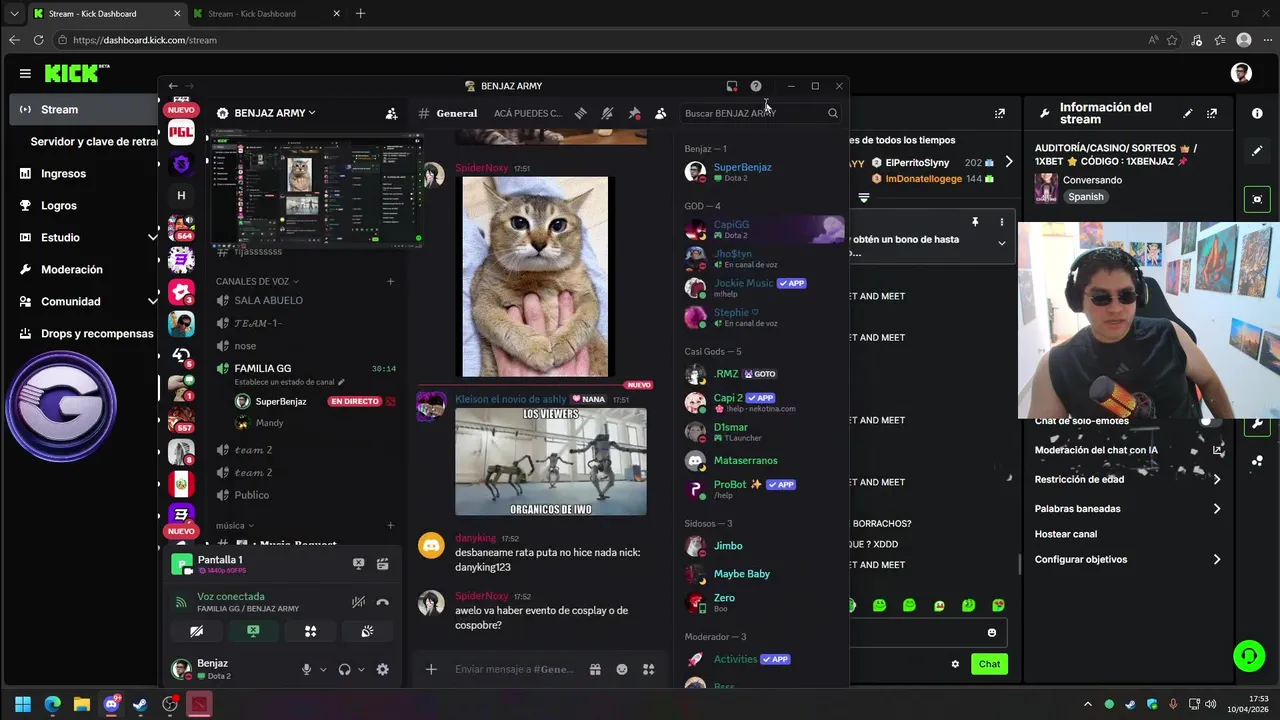Open the gift icon in message bar

click(x=595, y=669)
